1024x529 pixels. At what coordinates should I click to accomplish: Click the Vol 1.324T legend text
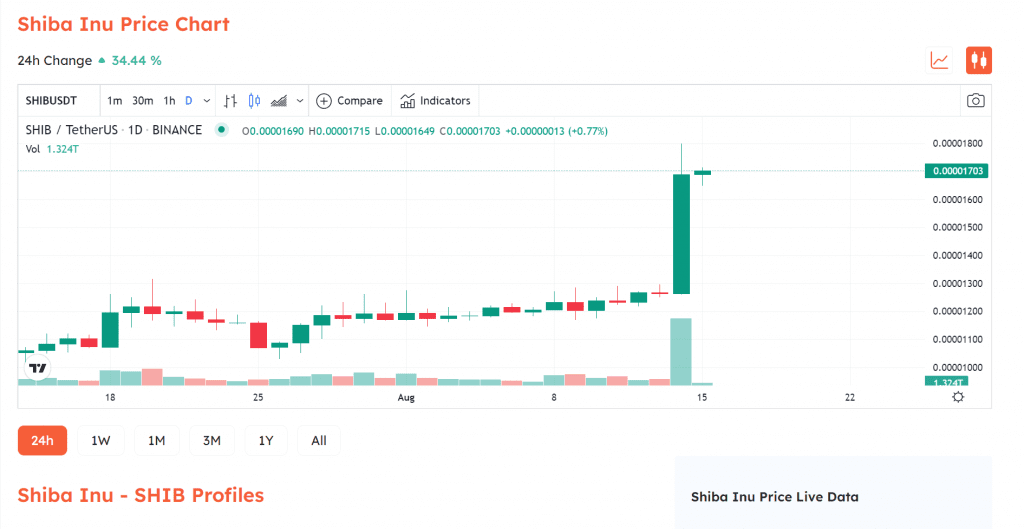pyautogui.click(x=52, y=149)
